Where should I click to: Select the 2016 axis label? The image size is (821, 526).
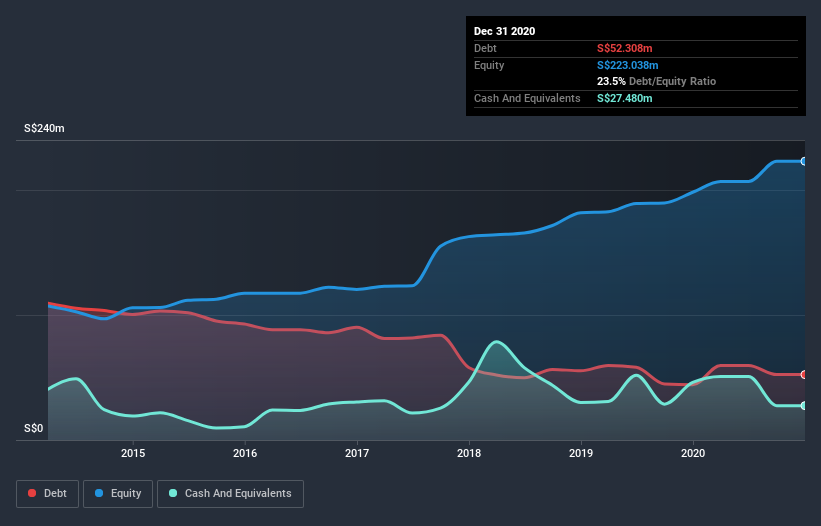pos(245,453)
